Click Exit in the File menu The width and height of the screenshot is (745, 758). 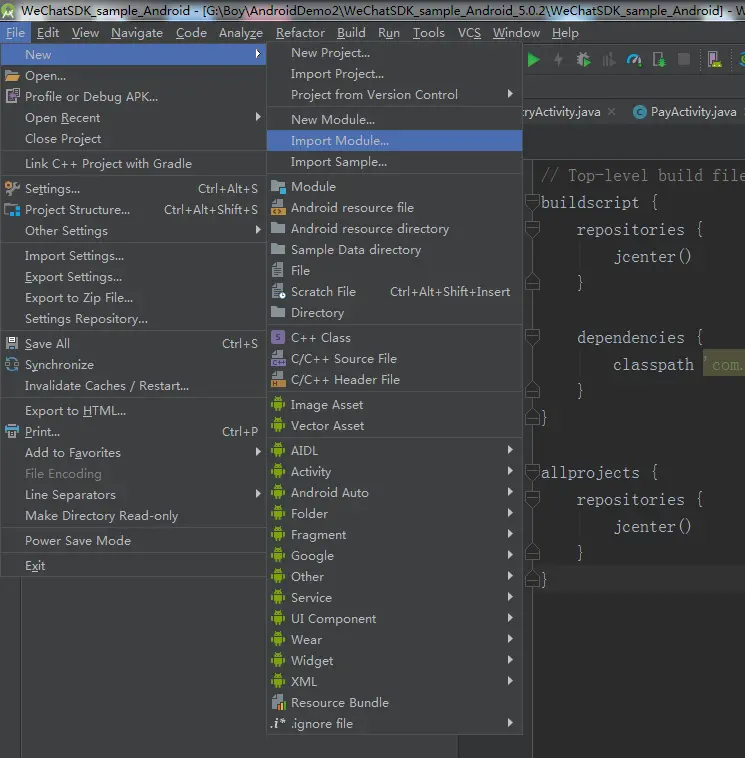coord(133,566)
